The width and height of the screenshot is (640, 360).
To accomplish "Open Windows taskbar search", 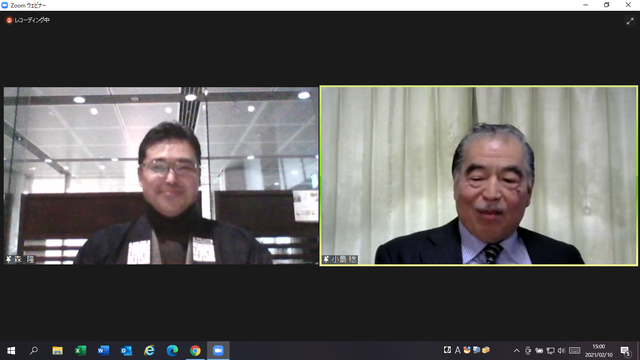I will [34, 351].
